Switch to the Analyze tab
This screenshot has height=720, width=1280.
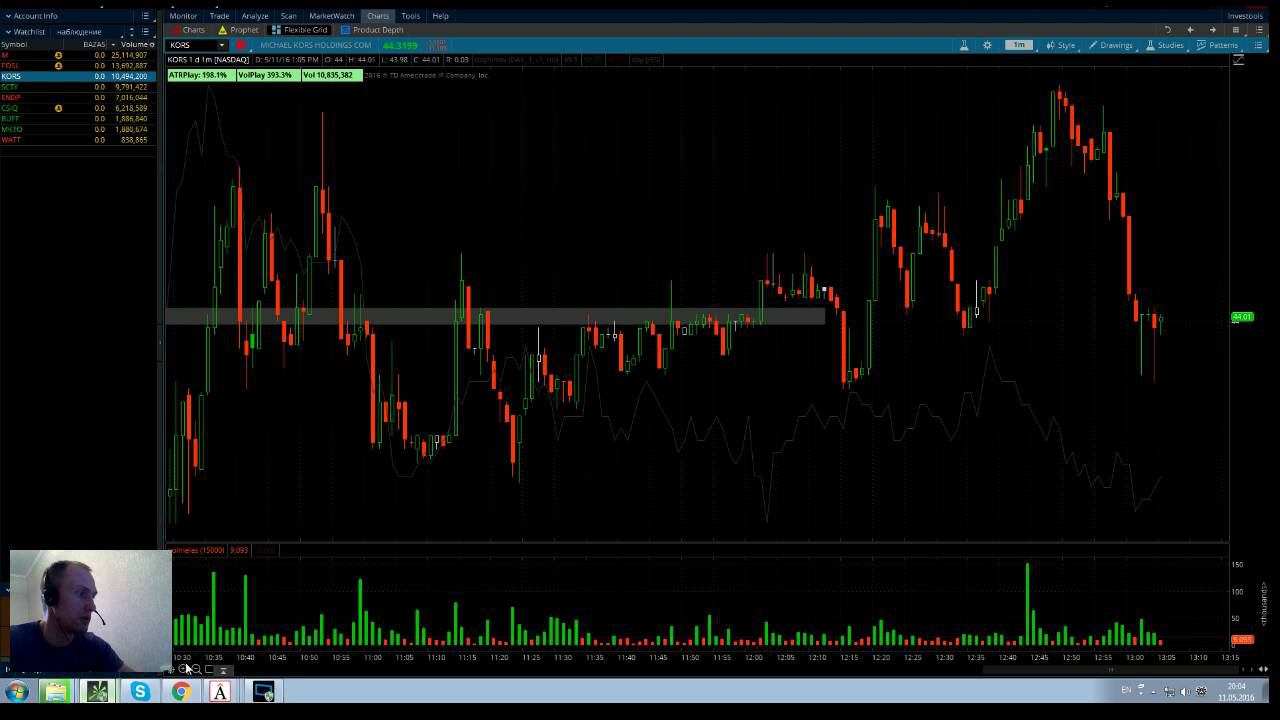(x=255, y=16)
